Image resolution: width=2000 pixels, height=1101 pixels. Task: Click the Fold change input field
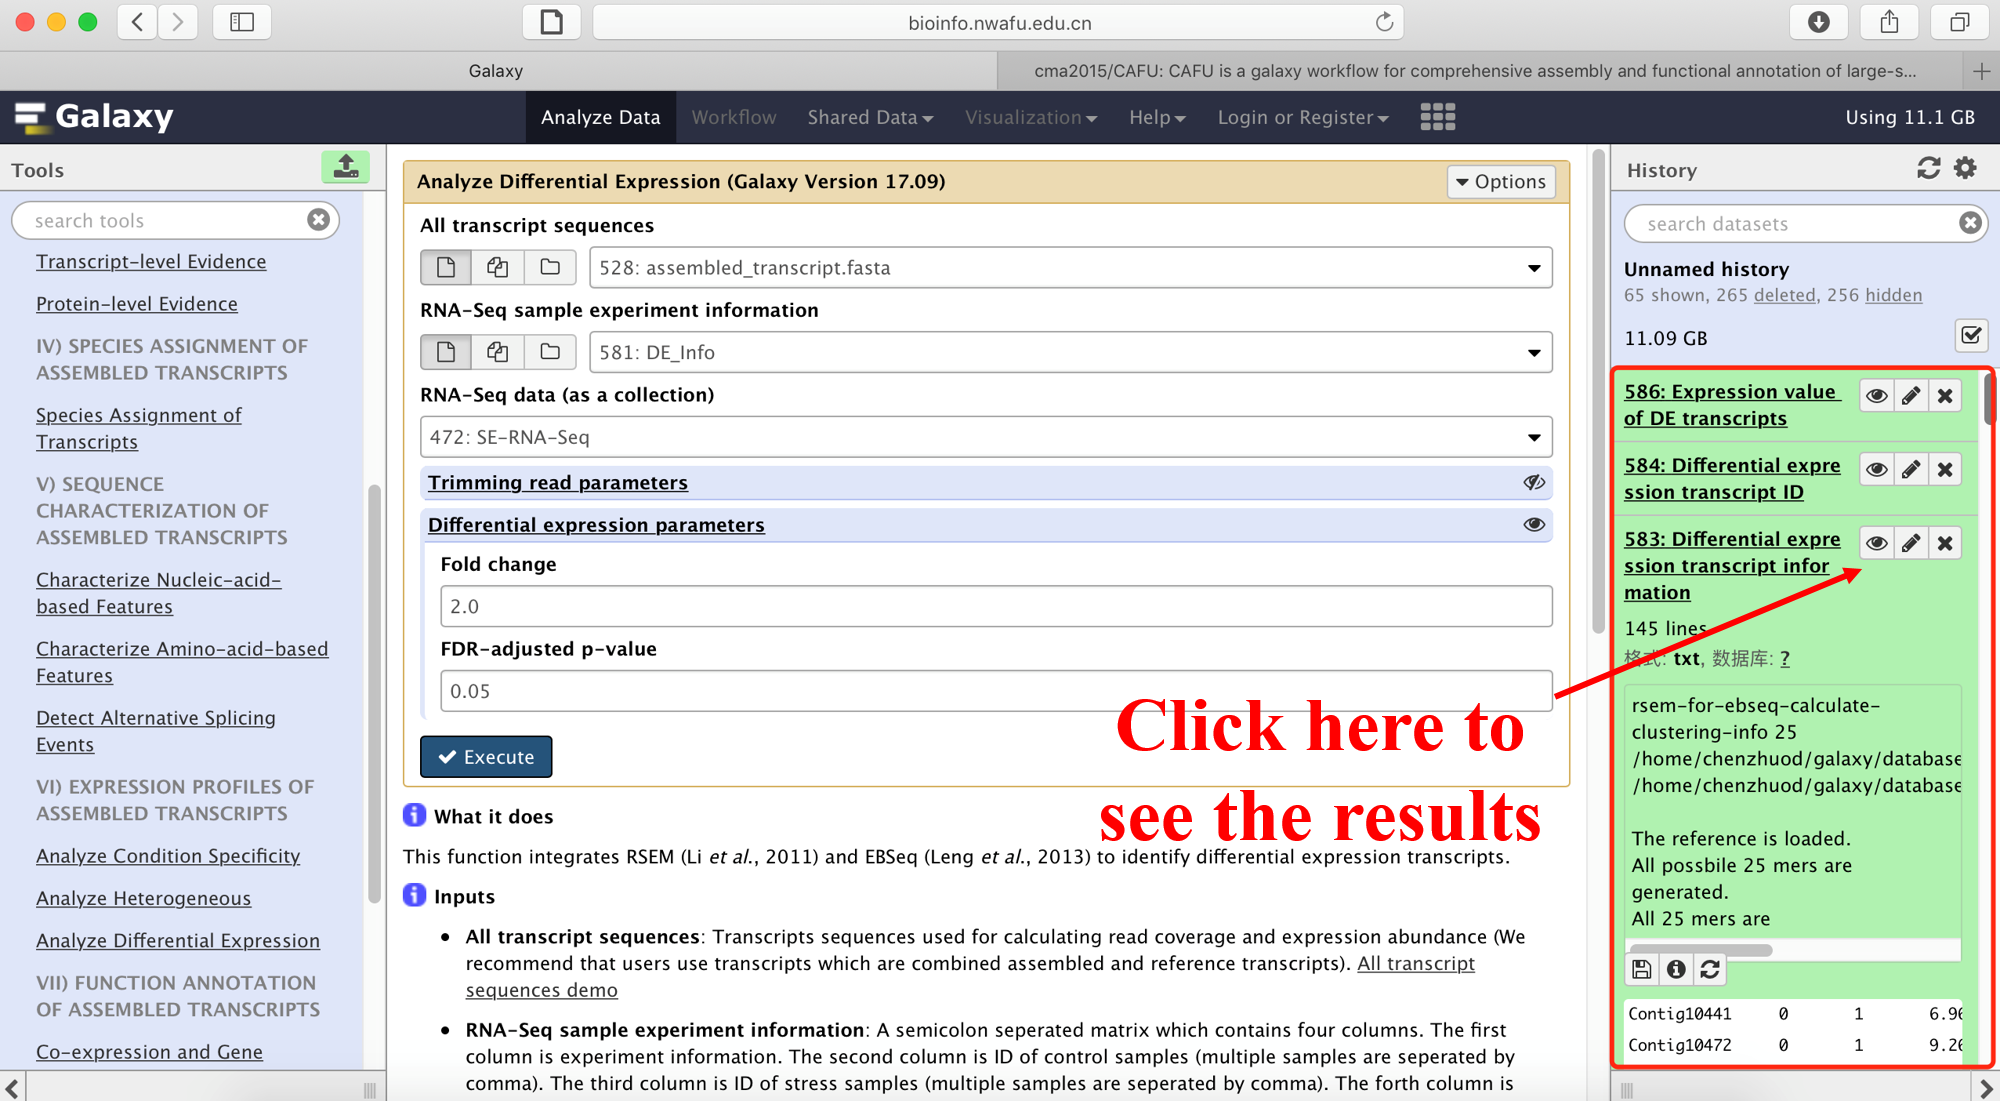pyautogui.click(x=996, y=606)
